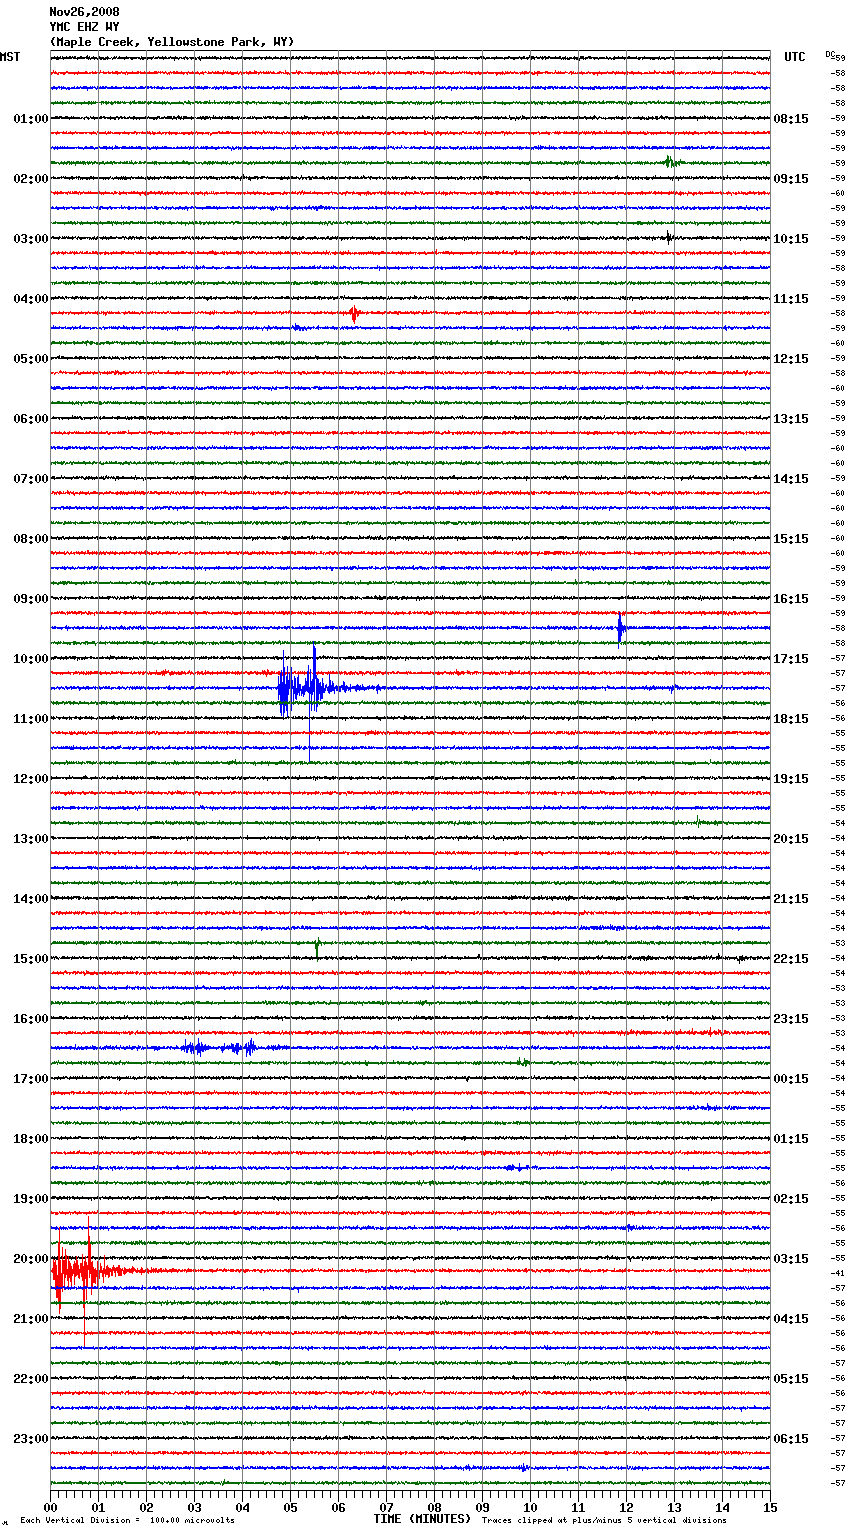Screen dimensions: 850x1534
Task: Select the 01:00 MST time label
Action: click(30, 119)
